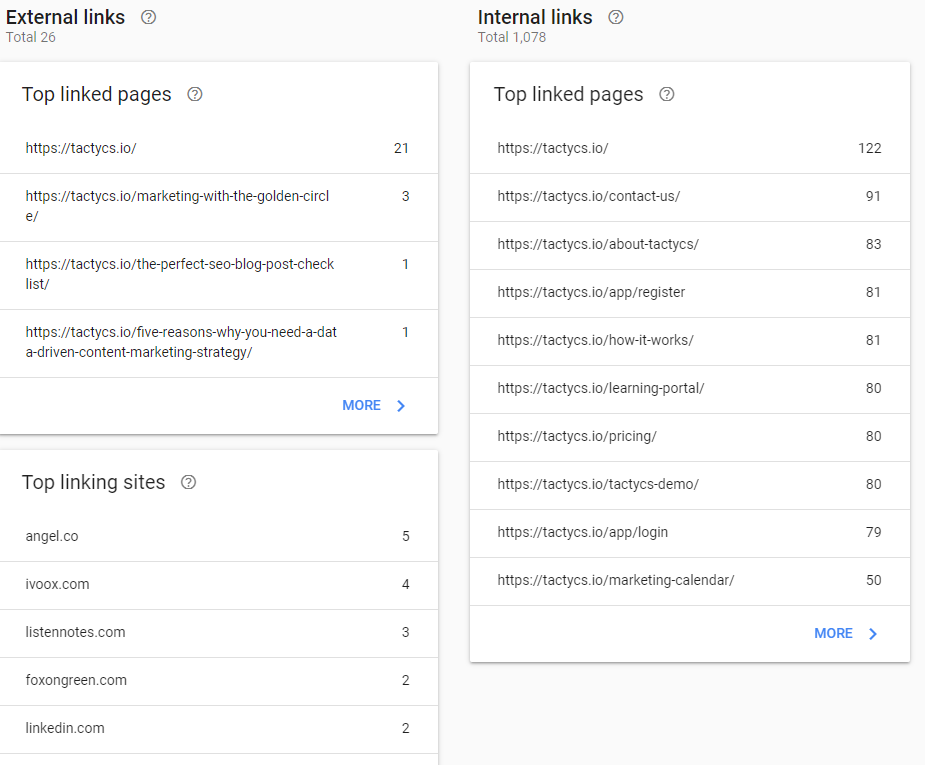Open help for Top linking sites

[189, 482]
